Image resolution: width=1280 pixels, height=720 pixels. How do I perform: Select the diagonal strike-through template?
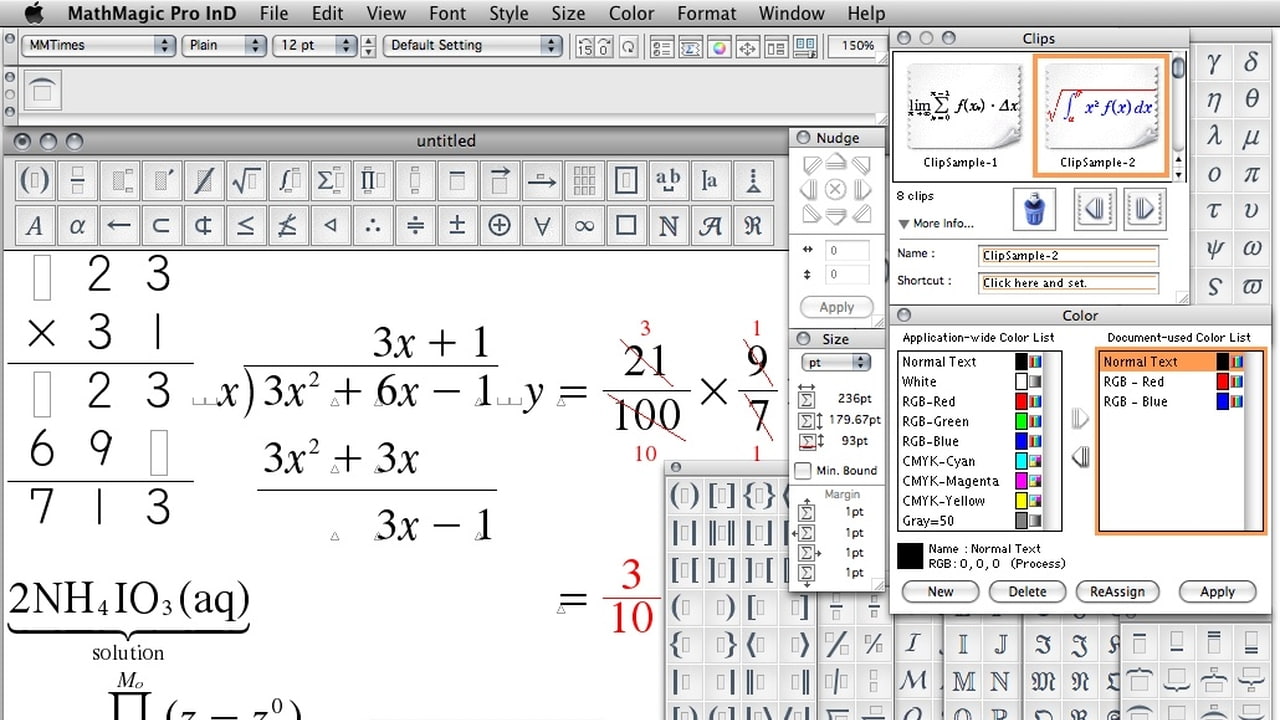click(x=204, y=181)
